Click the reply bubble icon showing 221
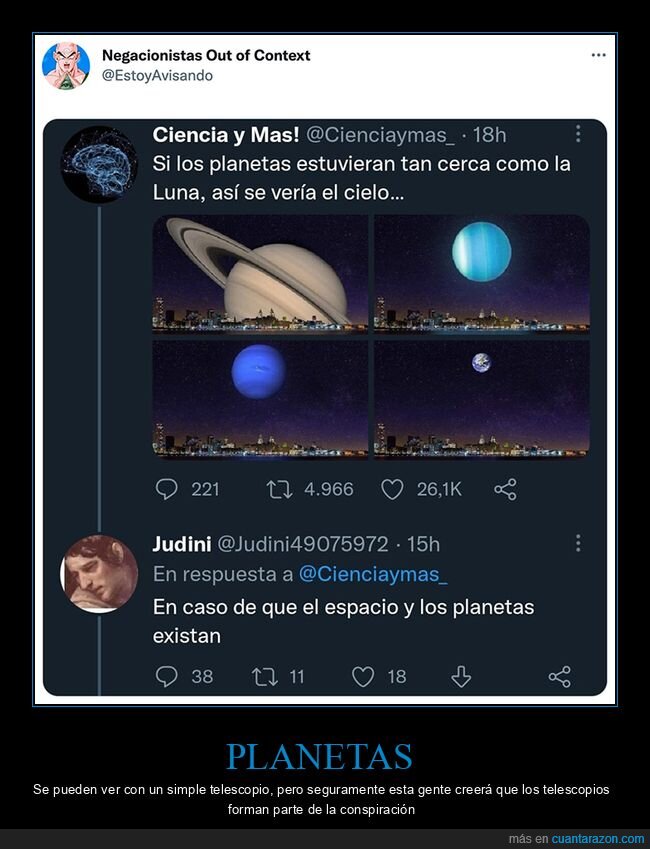This screenshot has height=849, width=650. click(x=168, y=489)
